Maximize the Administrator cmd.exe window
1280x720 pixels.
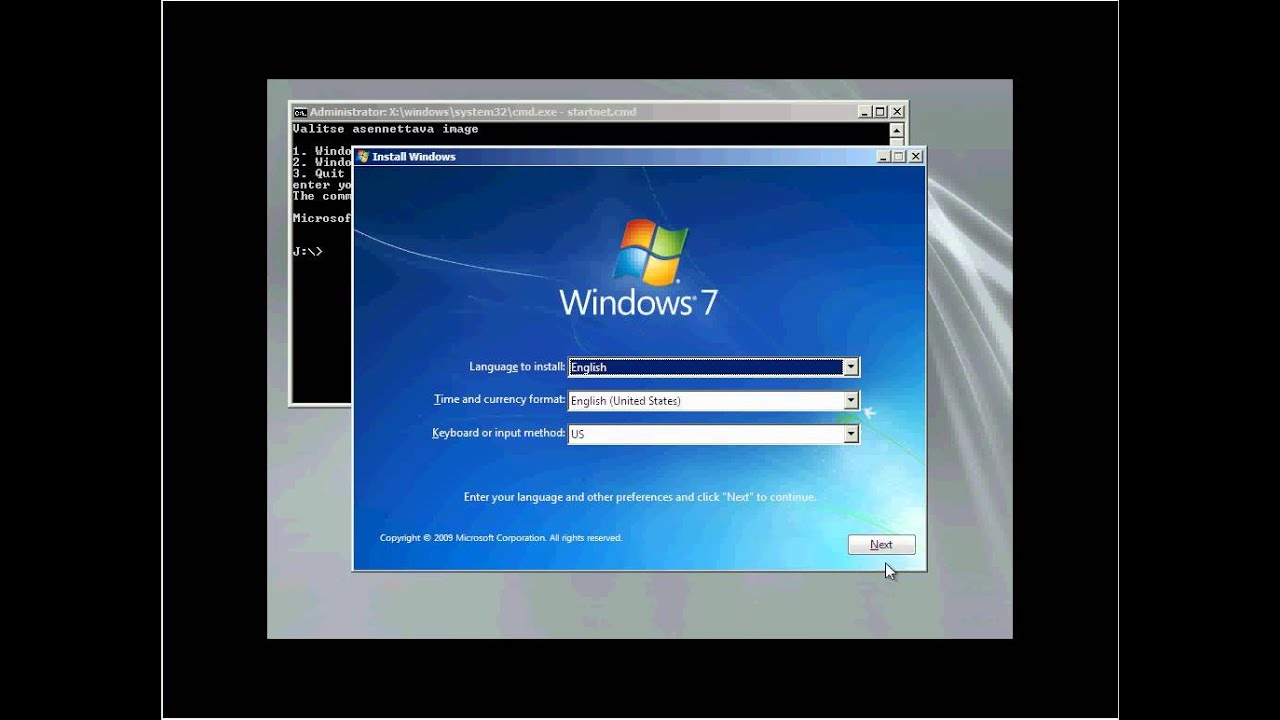(x=880, y=112)
